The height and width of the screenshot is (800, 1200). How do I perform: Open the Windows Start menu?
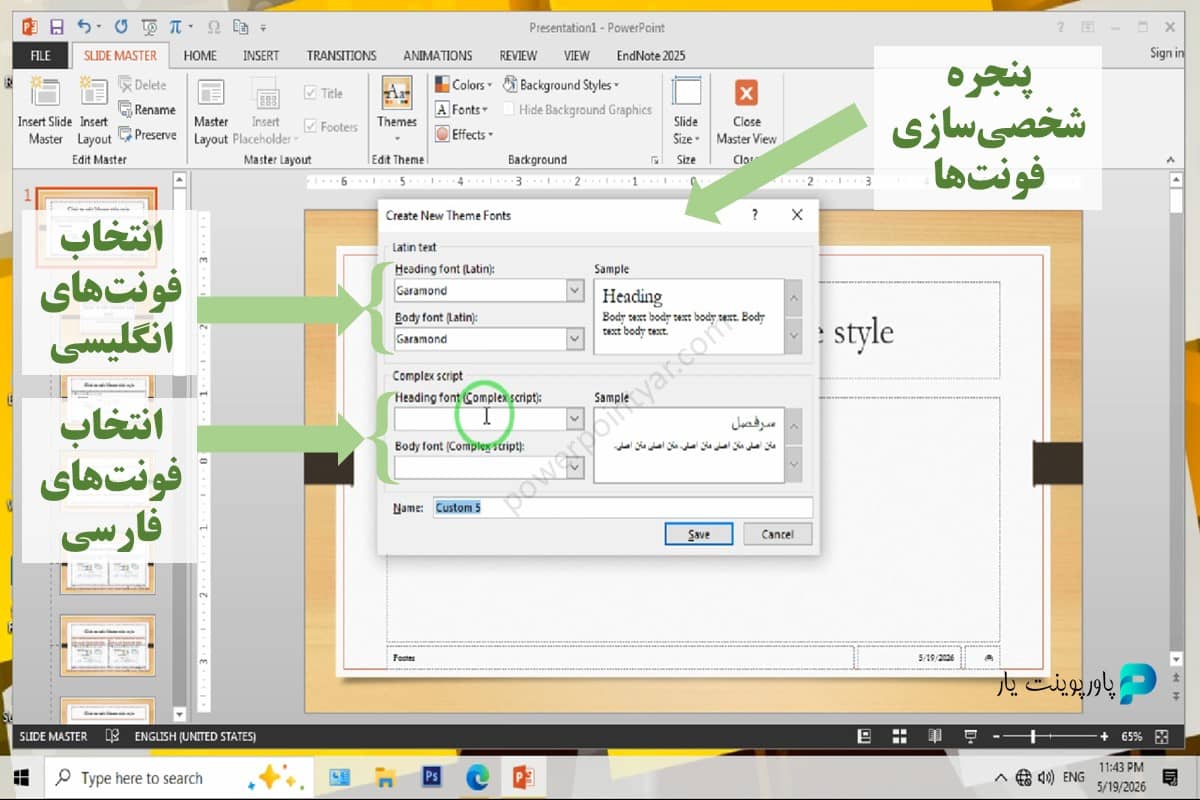click(x=21, y=777)
